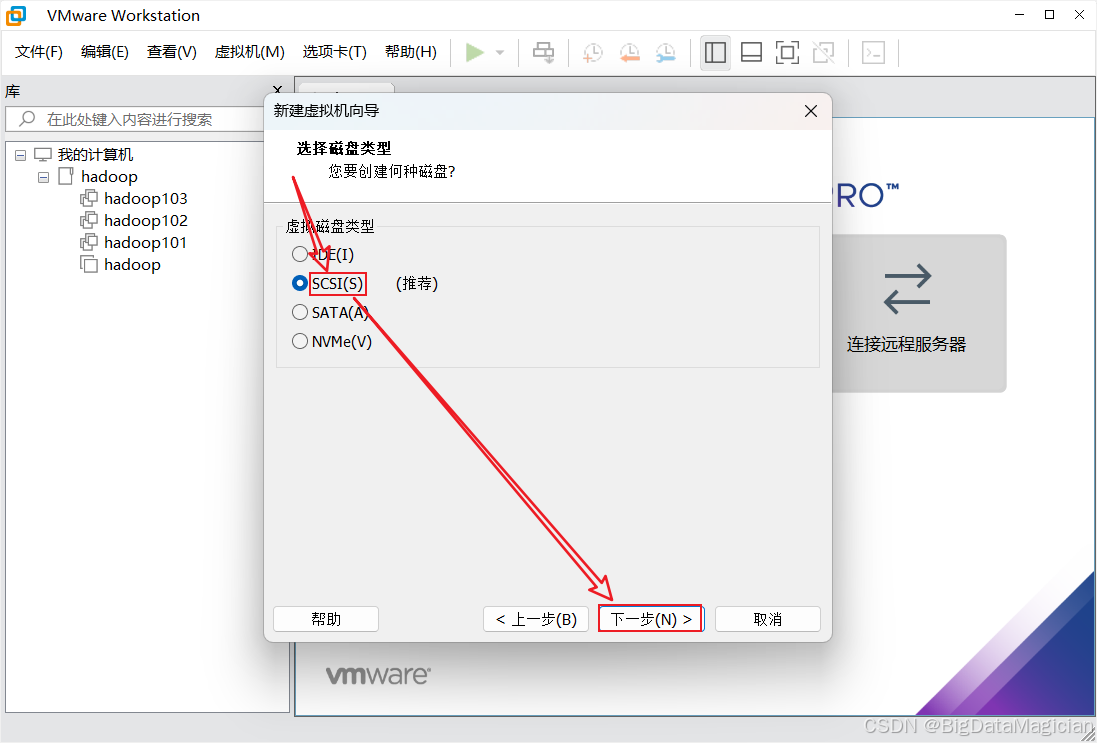Click the 取消 cancel button
Viewport: 1097px width, 743px height.
point(767,619)
